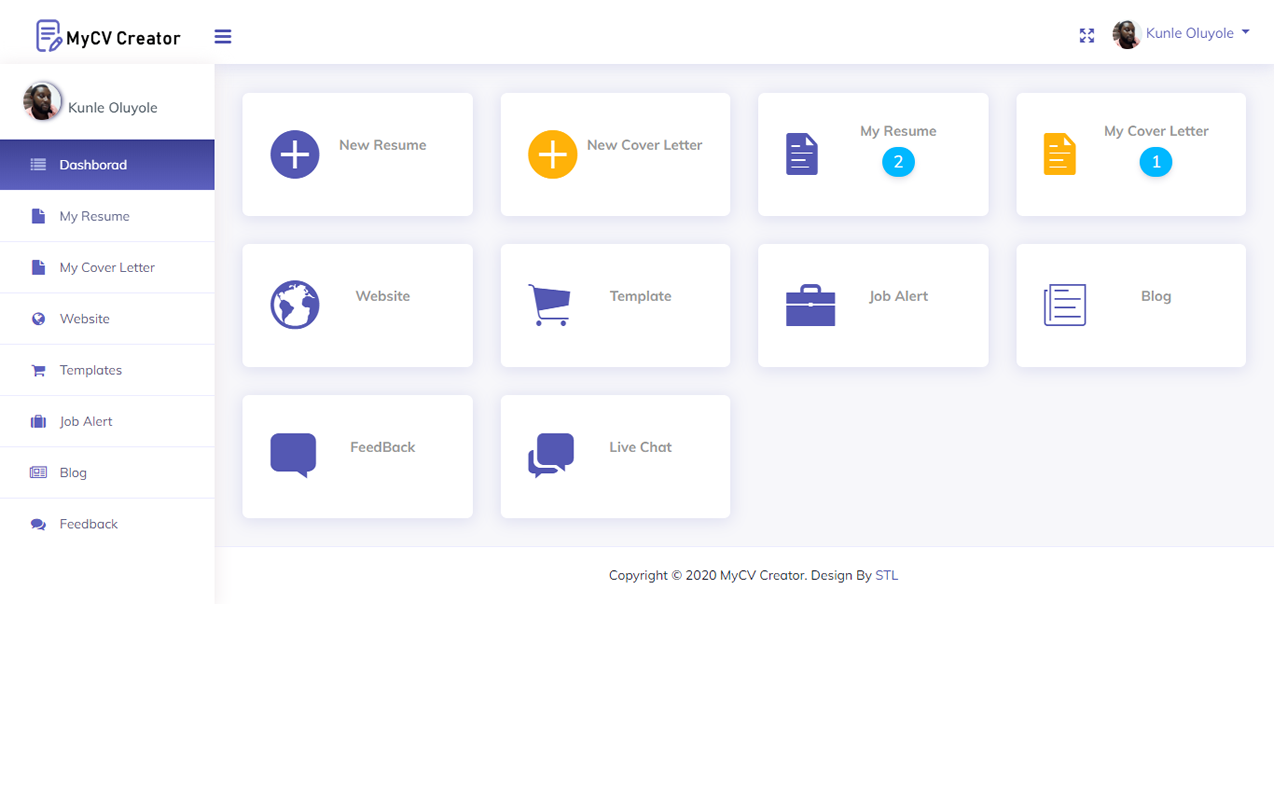Click the MyCV Creator logo
Screen dimensions: 1280x800
pyautogui.click(x=108, y=37)
